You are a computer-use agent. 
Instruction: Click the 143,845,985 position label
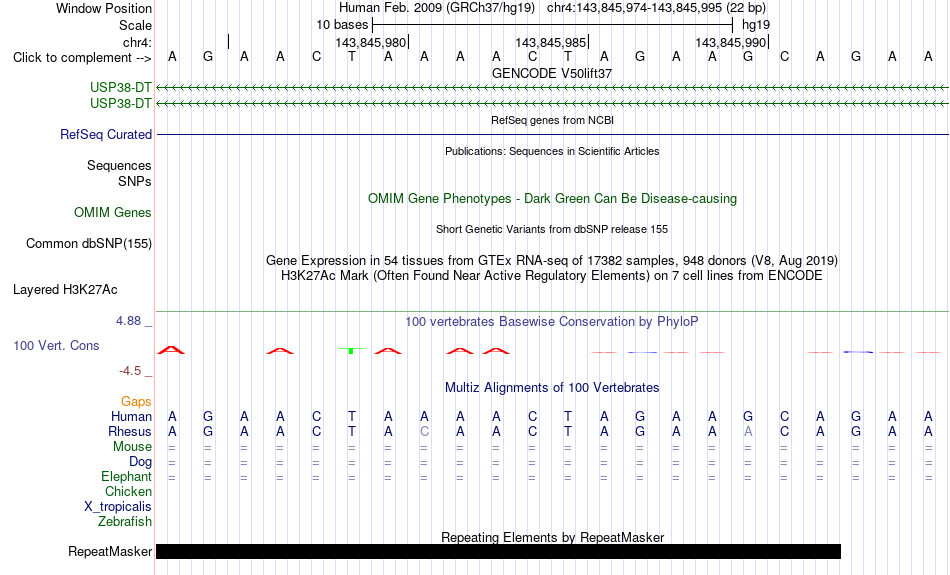(550, 42)
